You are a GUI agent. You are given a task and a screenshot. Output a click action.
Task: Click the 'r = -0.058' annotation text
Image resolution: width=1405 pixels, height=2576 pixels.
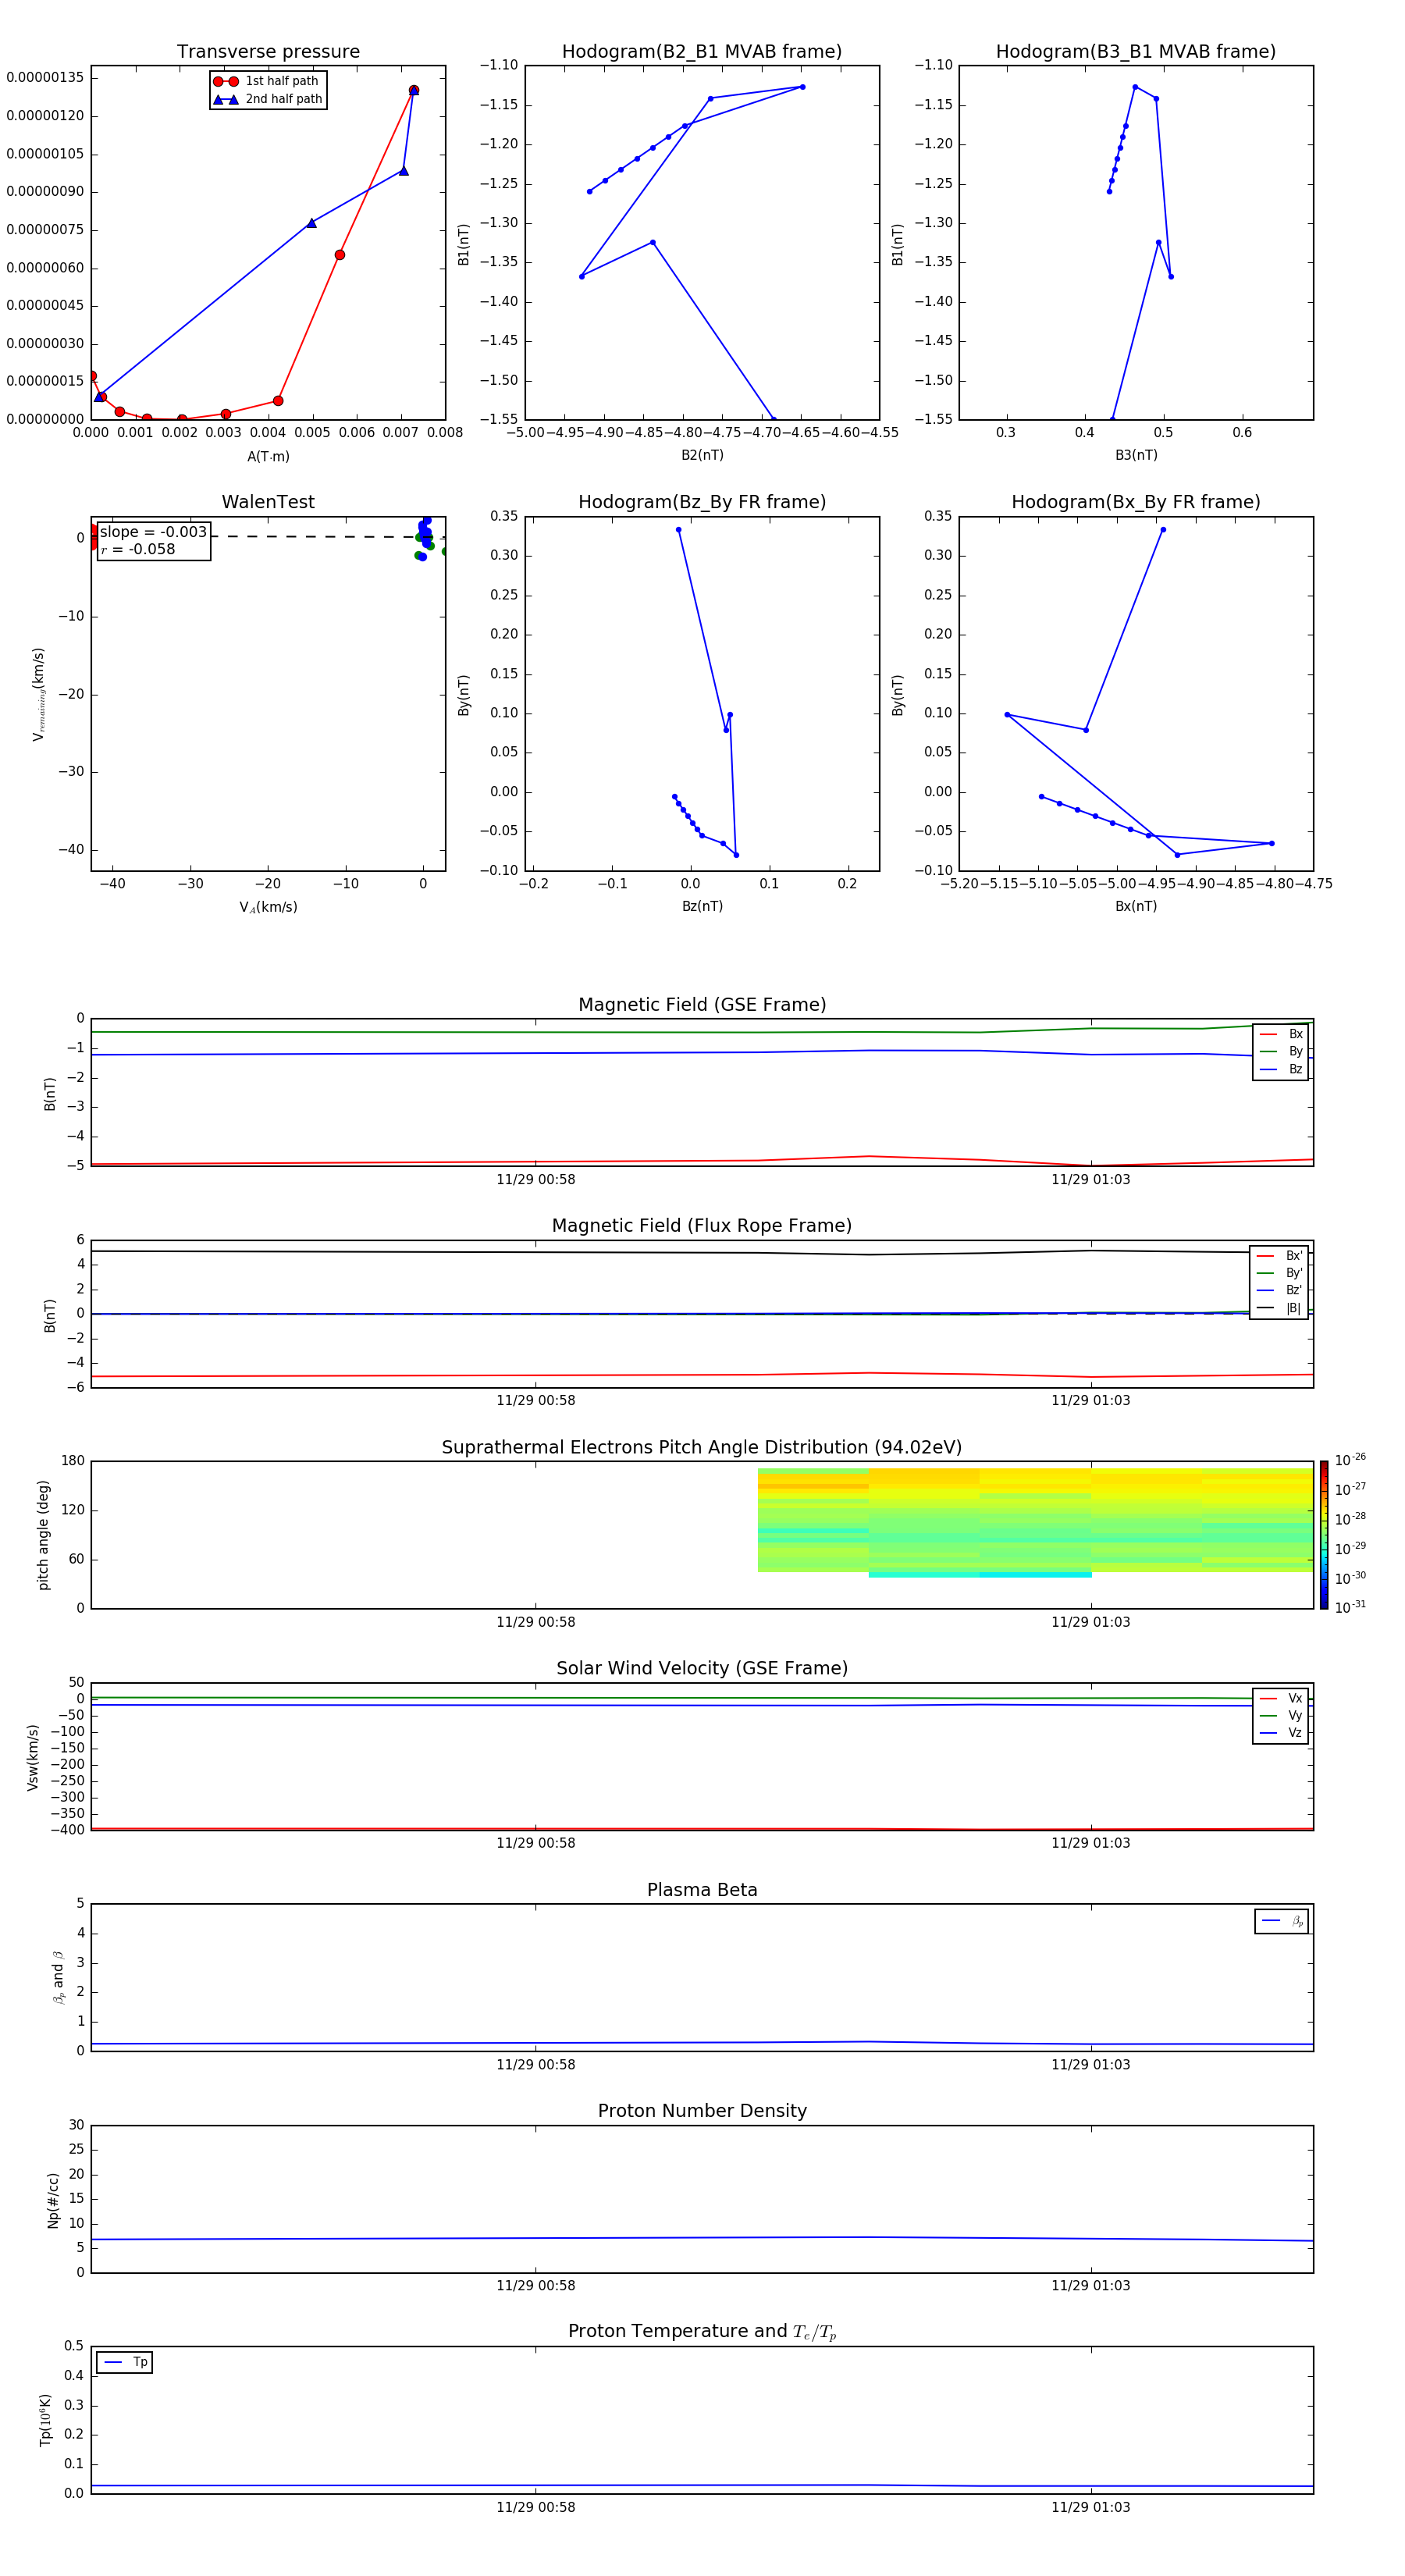(x=138, y=549)
